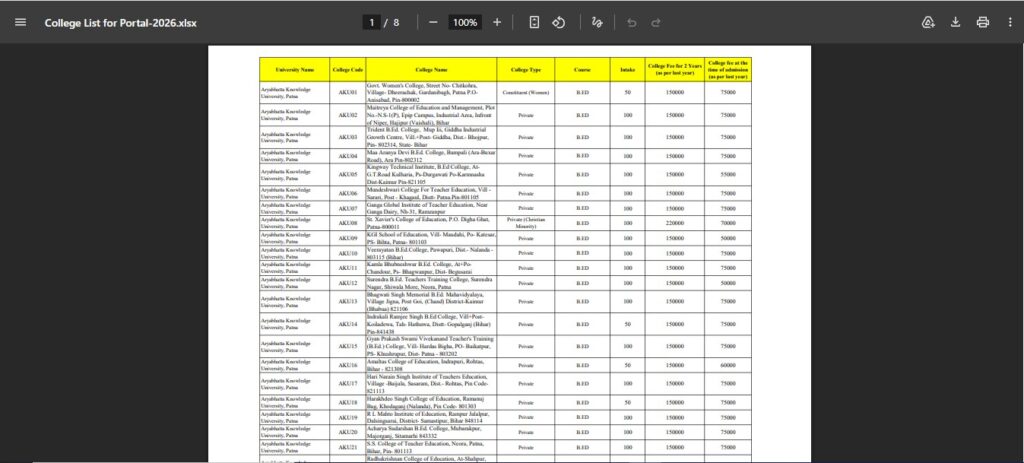Viewport: 1024px width, 463px height.
Task: Click college code AKU10
Action: 347,253
